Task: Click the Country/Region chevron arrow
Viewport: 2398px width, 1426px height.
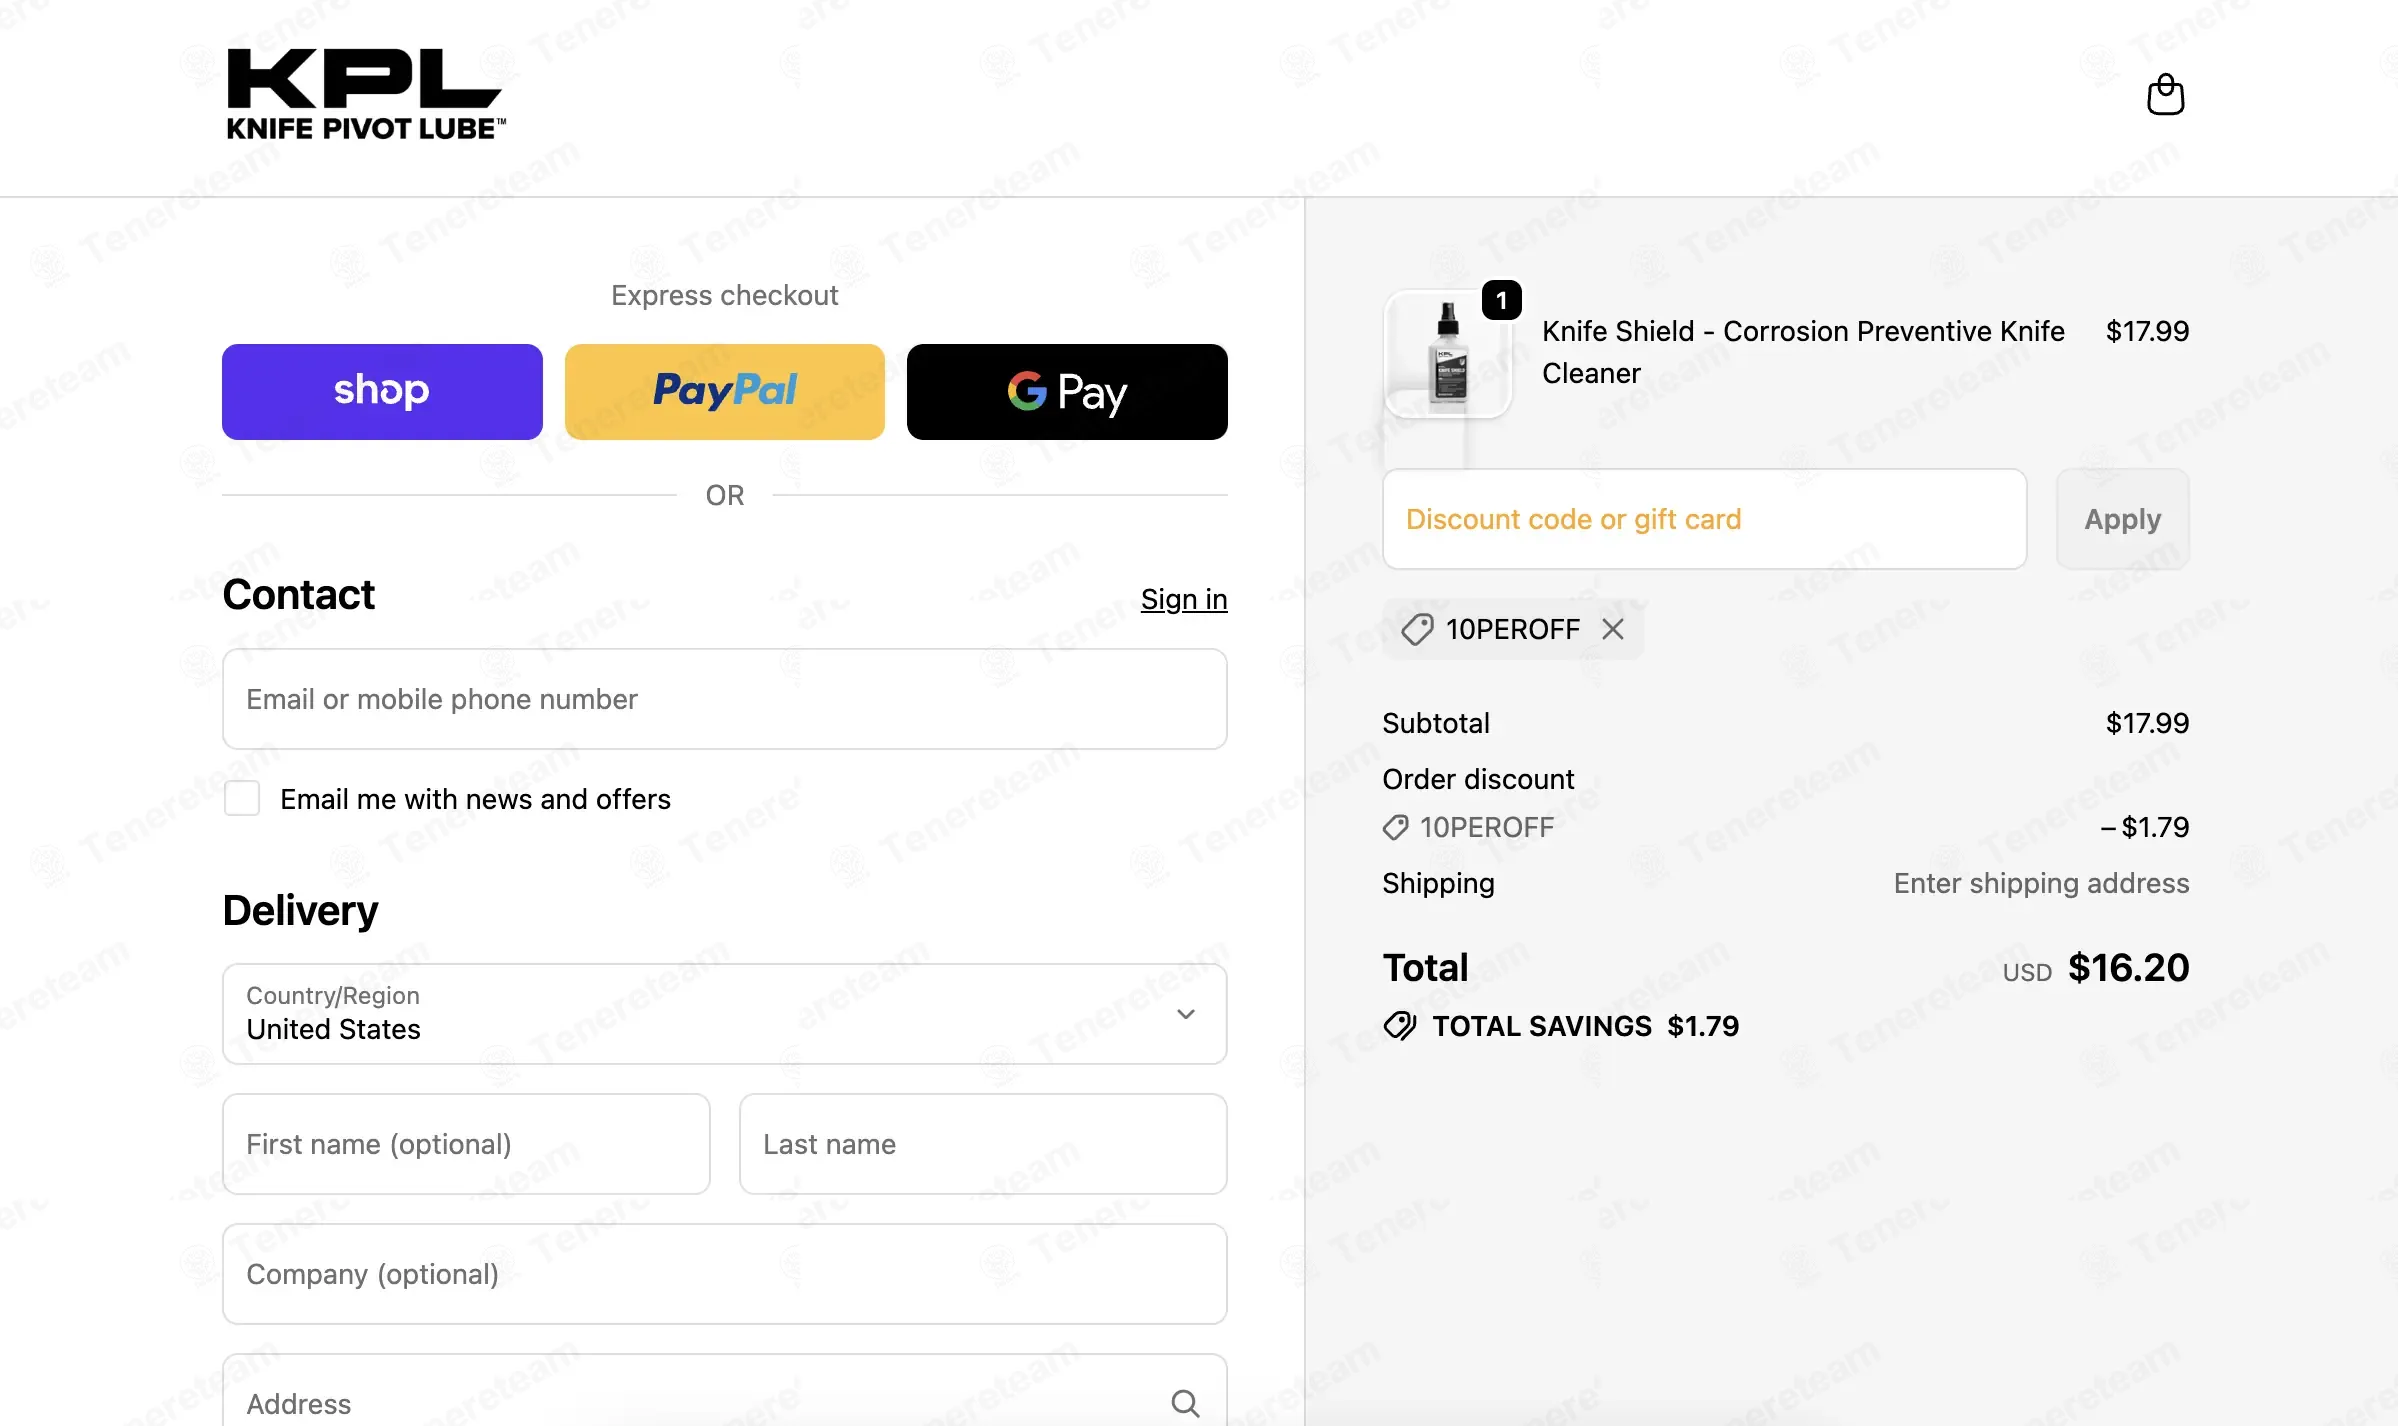Action: pos(1186,1013)
